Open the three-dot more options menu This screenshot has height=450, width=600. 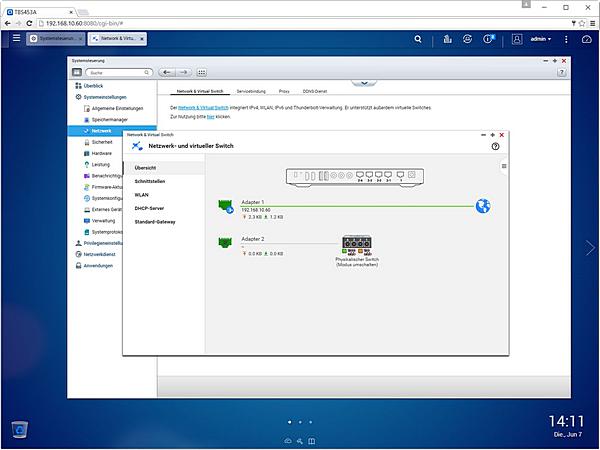pos(566,39)
